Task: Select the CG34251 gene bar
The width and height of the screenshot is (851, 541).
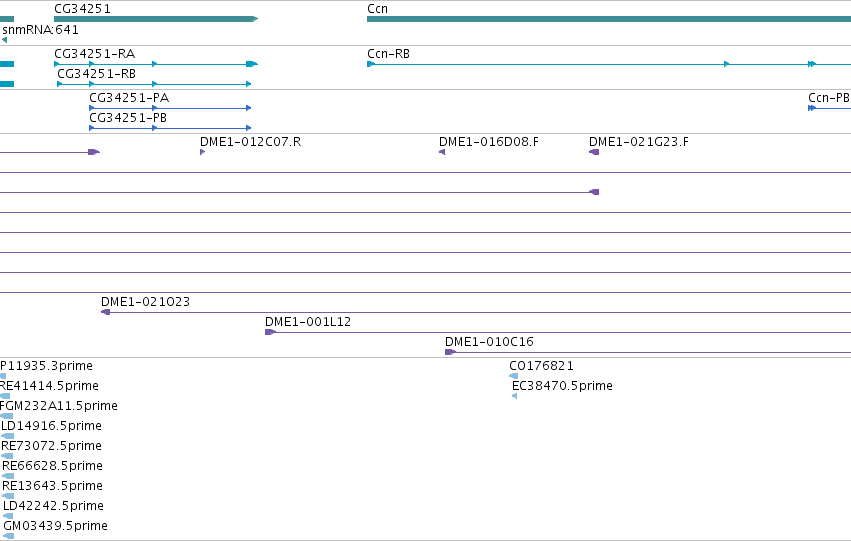Action: pyautogui.click(x=156, y=19)
